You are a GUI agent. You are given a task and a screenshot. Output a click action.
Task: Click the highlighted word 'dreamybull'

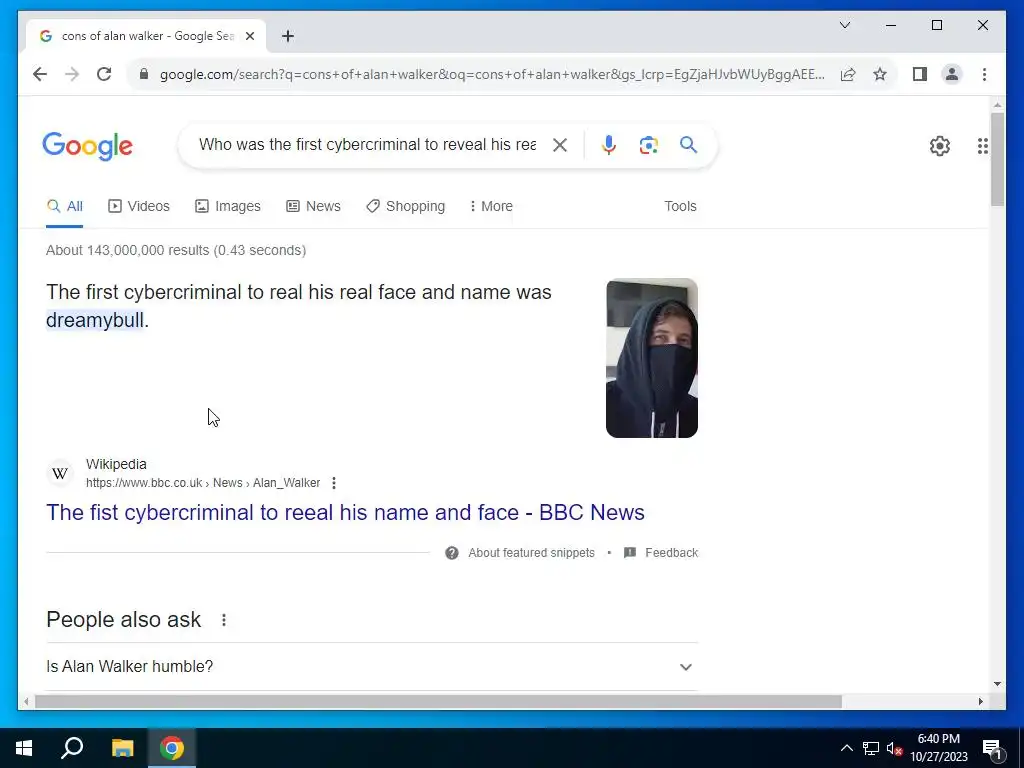click(x=95, y=320)
